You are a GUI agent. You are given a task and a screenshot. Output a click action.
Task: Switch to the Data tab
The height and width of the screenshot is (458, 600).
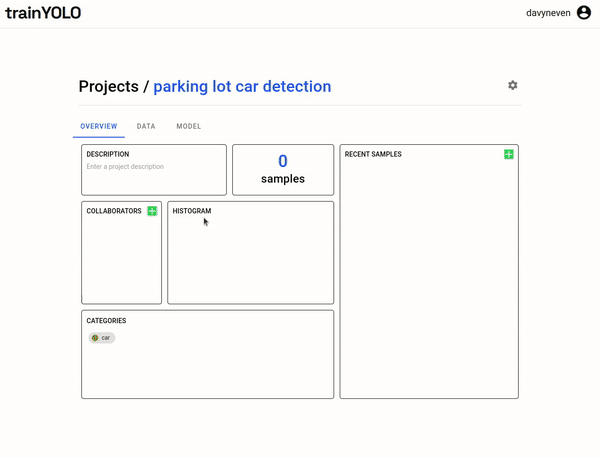pyautogui.click(x=146, y=126)
